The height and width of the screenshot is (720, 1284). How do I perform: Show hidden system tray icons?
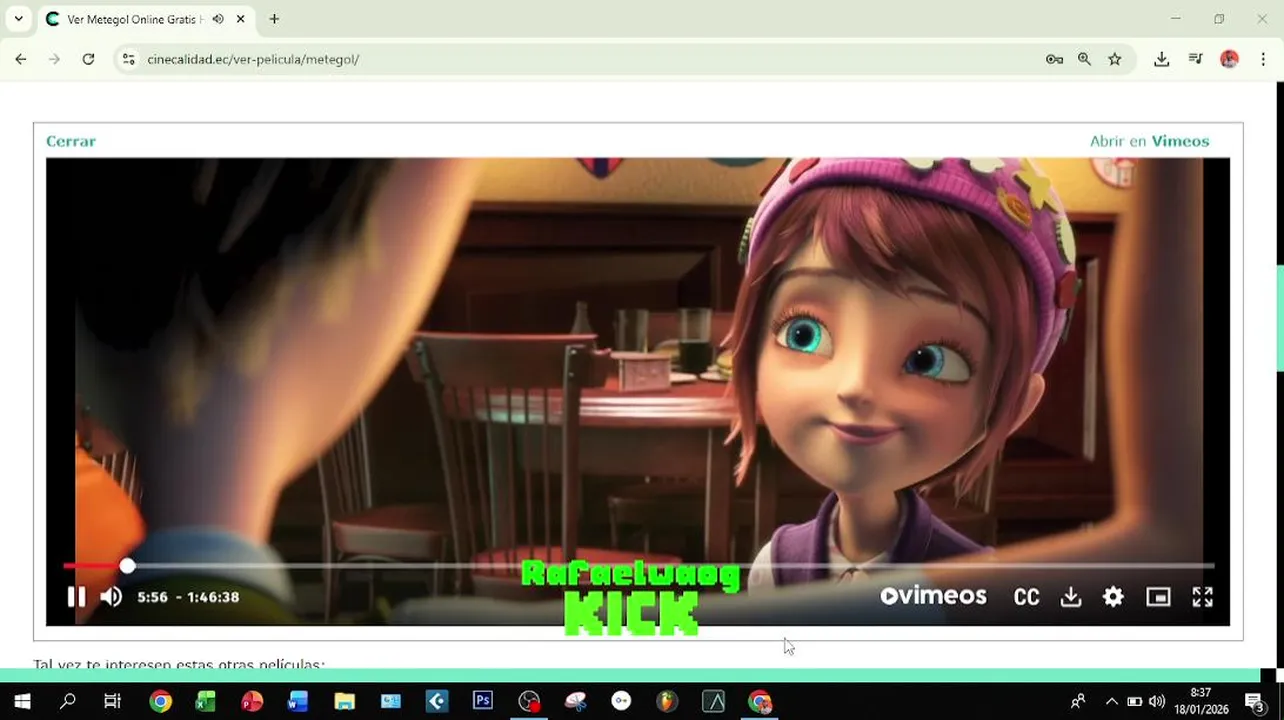pos(1111,701)
